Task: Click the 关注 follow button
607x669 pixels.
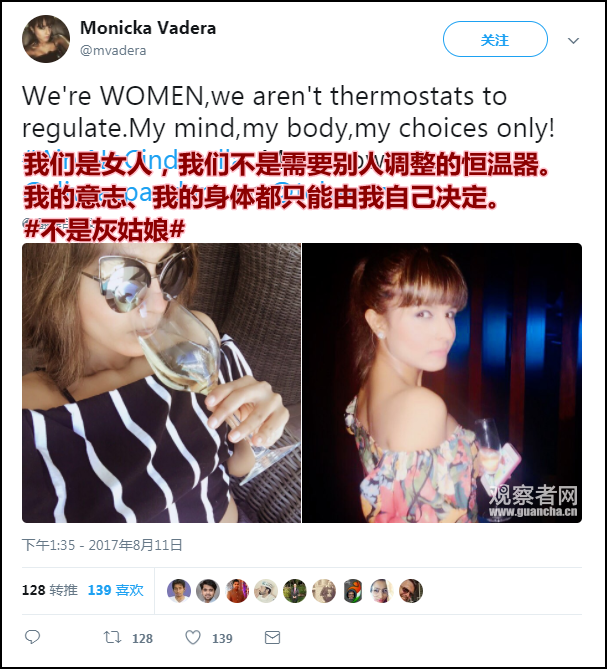Action: pyautogui.click(x=495, y=39)
